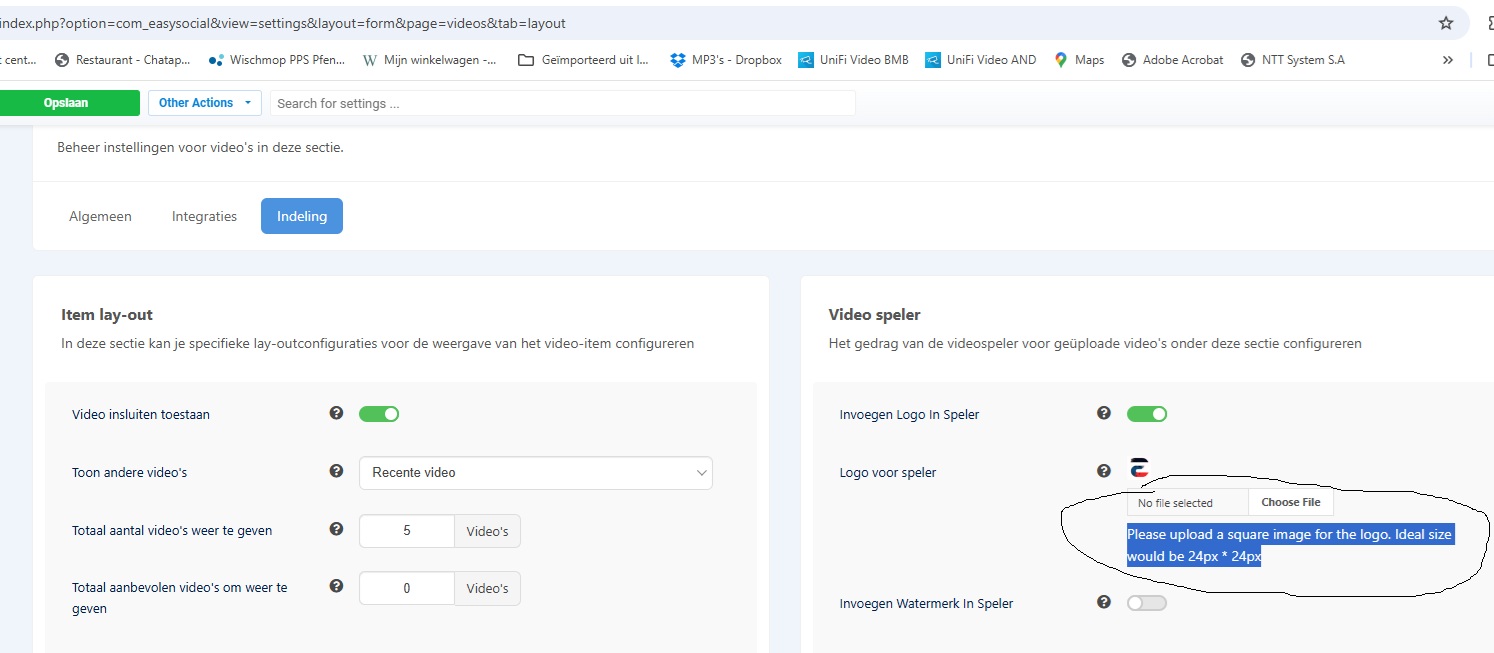Image resolution: width=1494 pixels, height=653 pixels.
Task: Switch to the Algemeen tab
Action: [100, 216]
